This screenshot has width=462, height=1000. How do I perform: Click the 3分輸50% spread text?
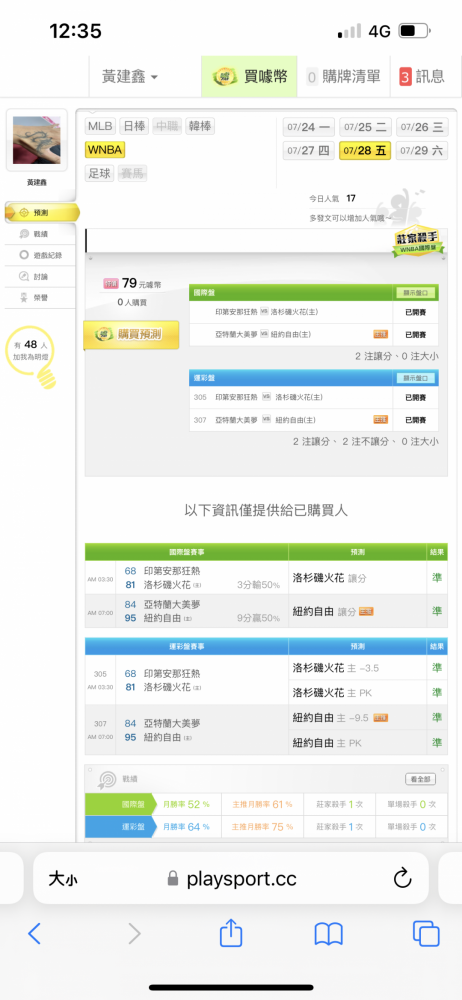(258, 585)
